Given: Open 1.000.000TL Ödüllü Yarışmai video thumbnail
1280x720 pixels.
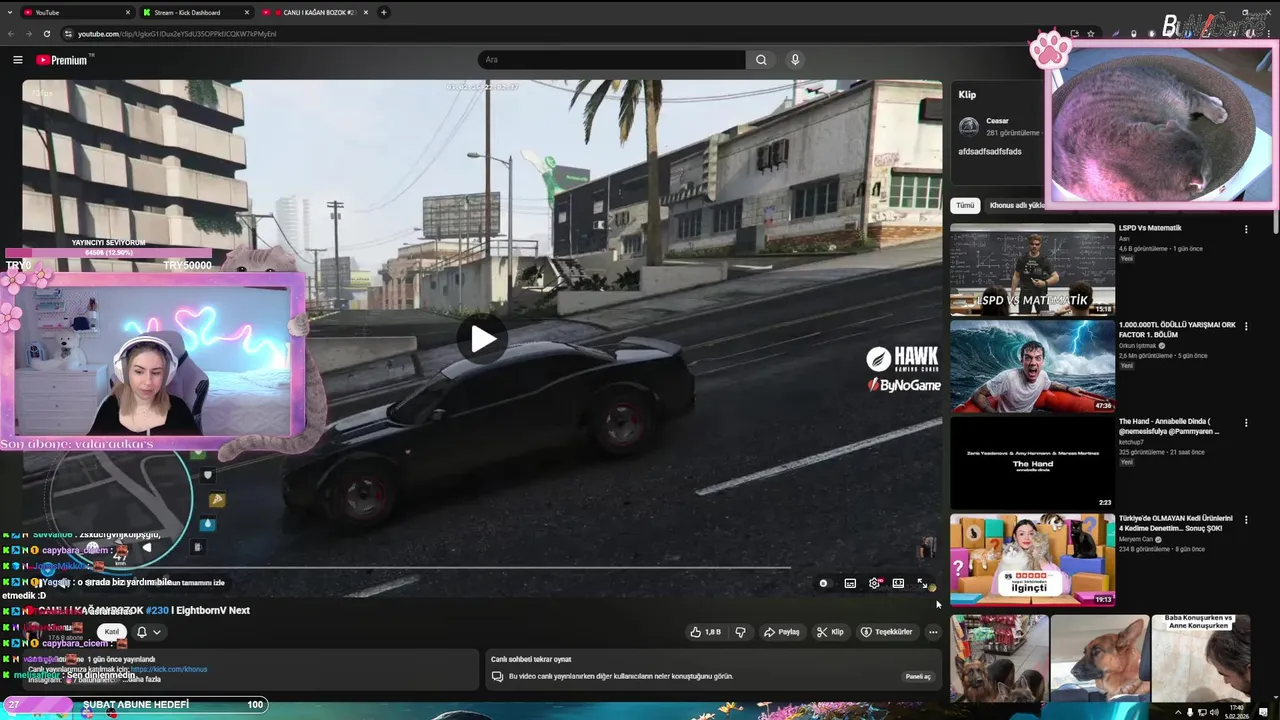Looking at the screenshot, I should coord(1032,366).
